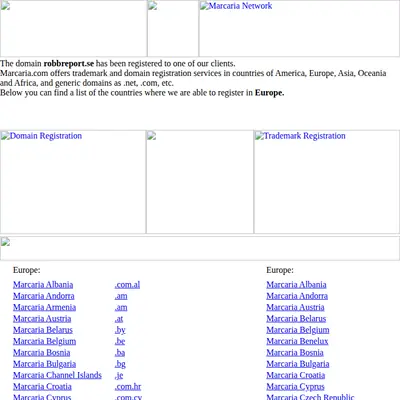Screen dimensions: 400x400
Task: Click the .at domain link
Action: (119, 319)
